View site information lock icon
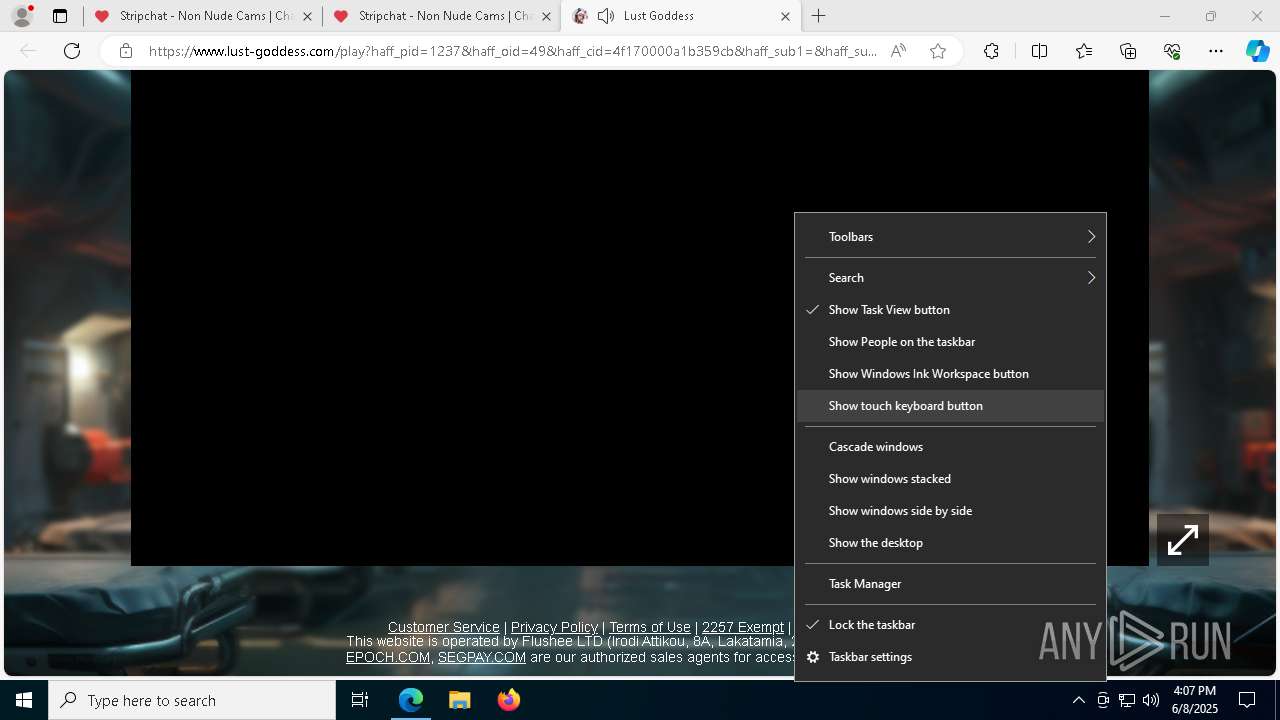Image resolution: width=1280 pixels, height=720 pixels. click(x=126, y=51)
